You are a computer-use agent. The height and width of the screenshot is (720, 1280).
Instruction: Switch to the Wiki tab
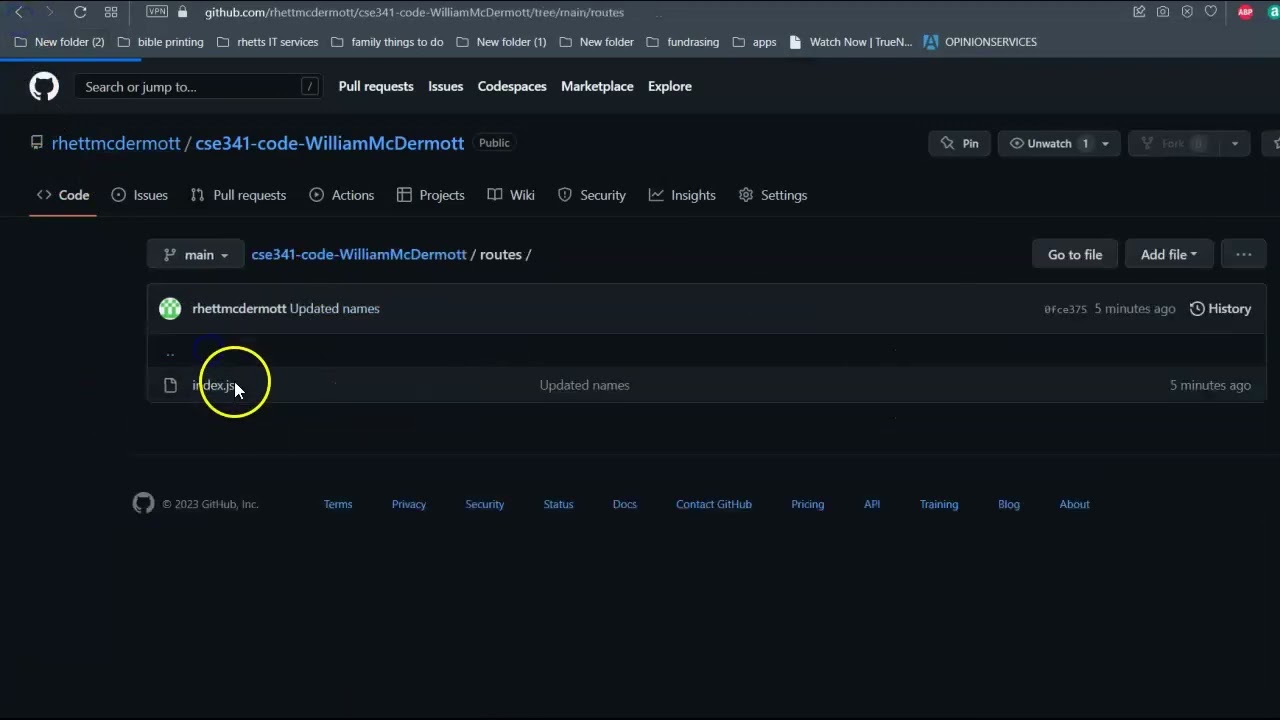[x=511, y=195]
